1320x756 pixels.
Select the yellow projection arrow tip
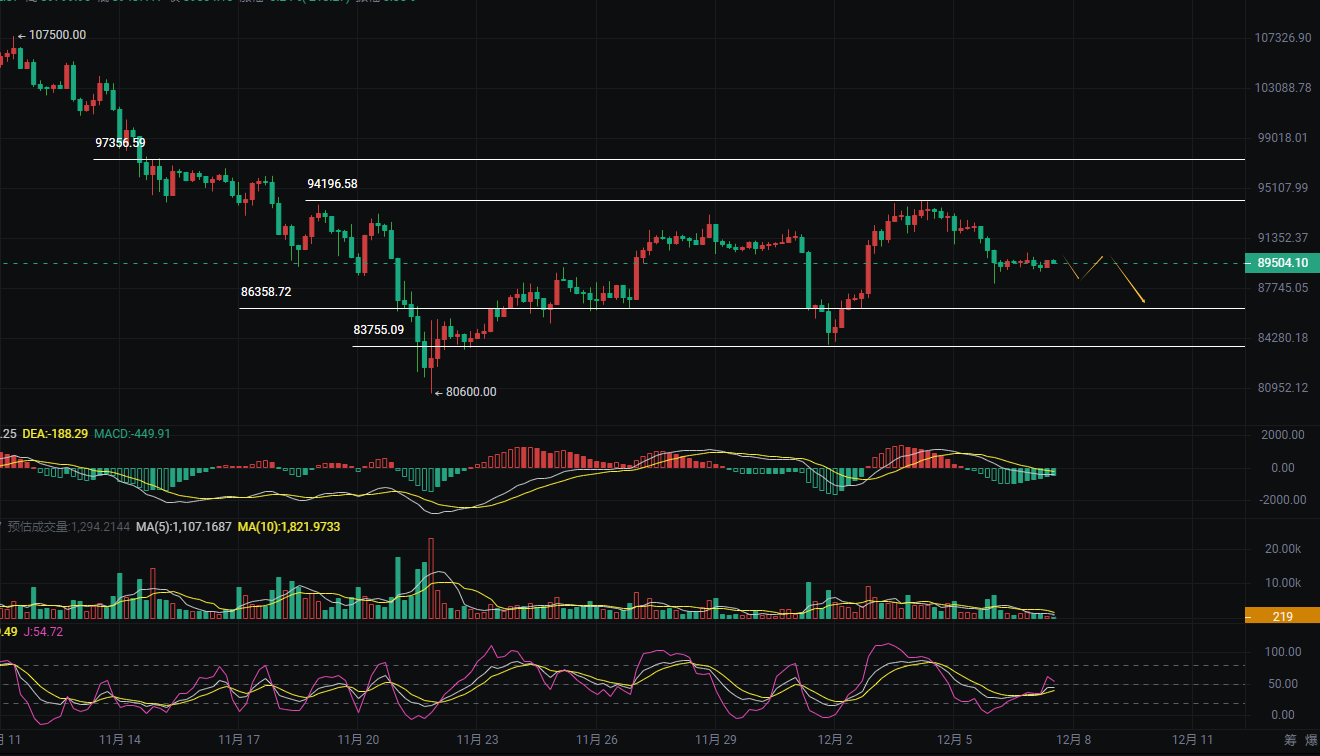tap(1144, 302)
